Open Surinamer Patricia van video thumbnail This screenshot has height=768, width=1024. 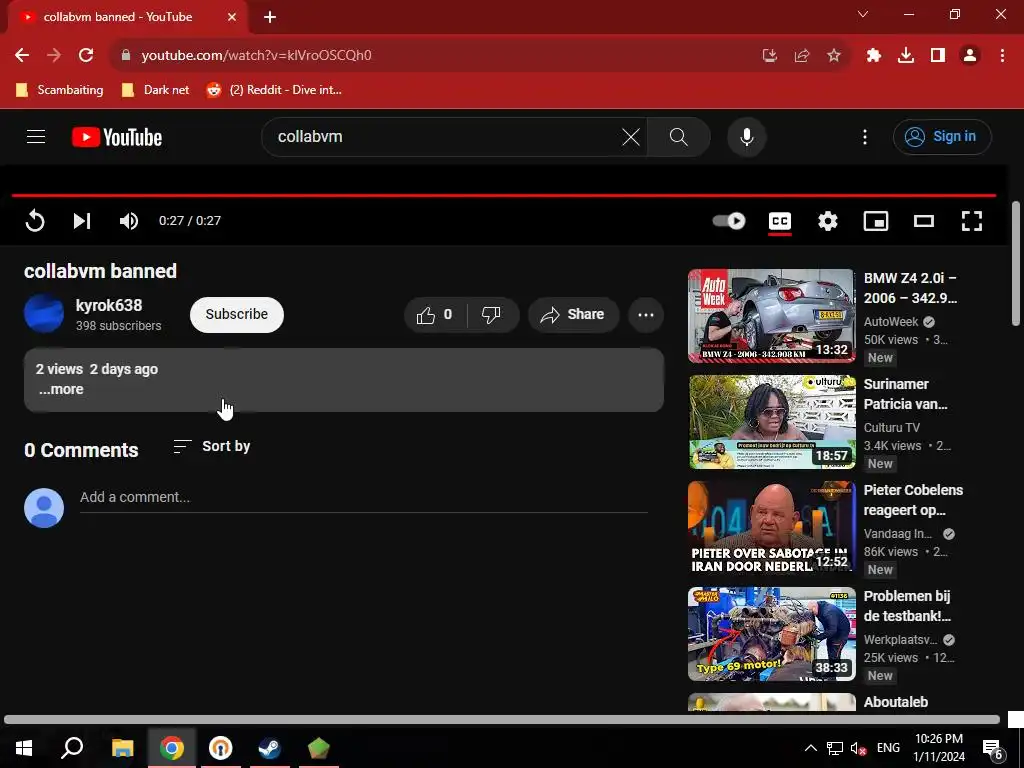point(771,422)
